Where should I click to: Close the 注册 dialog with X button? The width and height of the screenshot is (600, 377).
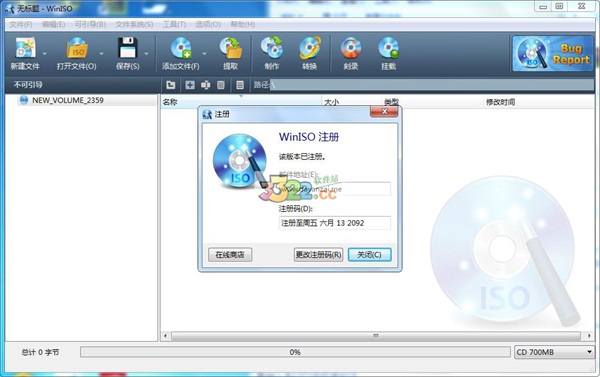pyautogui.click(x=384, y=111)
